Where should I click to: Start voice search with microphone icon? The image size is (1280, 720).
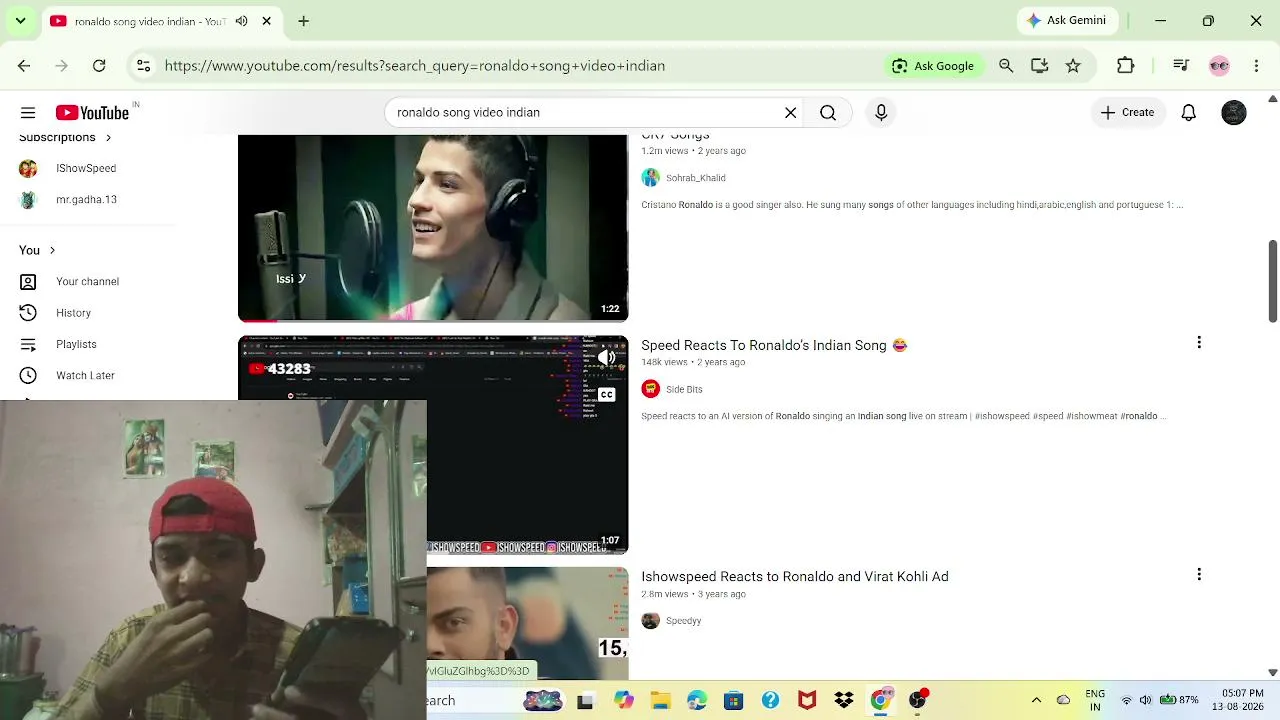[x=881, y=113]
